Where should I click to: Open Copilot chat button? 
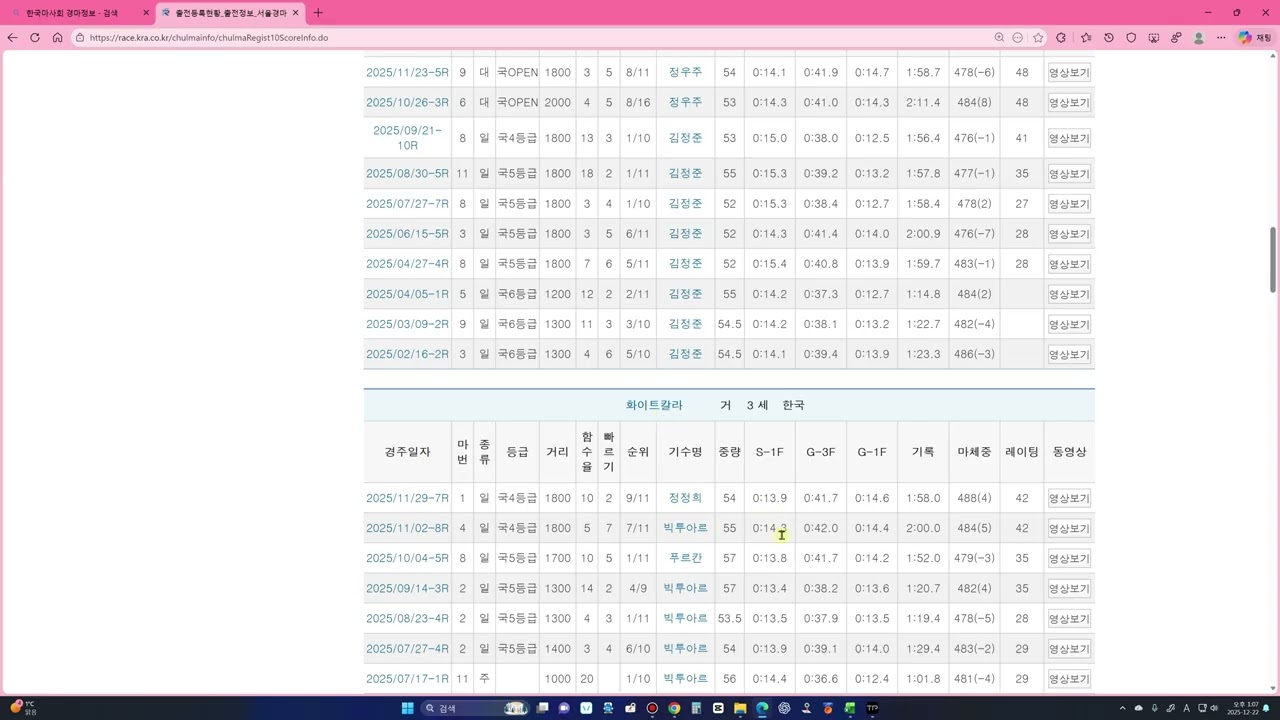[x=1254, y=37]
